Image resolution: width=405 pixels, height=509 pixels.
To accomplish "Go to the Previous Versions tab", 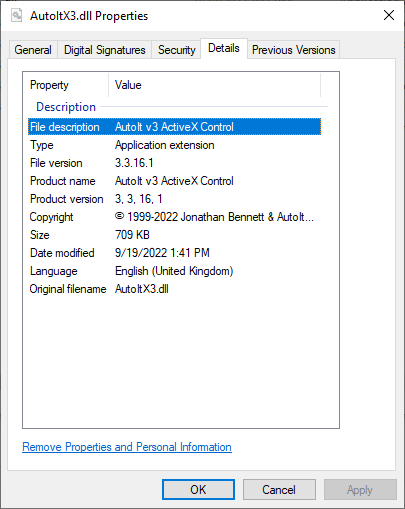I will pyautogui.click(x=293, y=50).
